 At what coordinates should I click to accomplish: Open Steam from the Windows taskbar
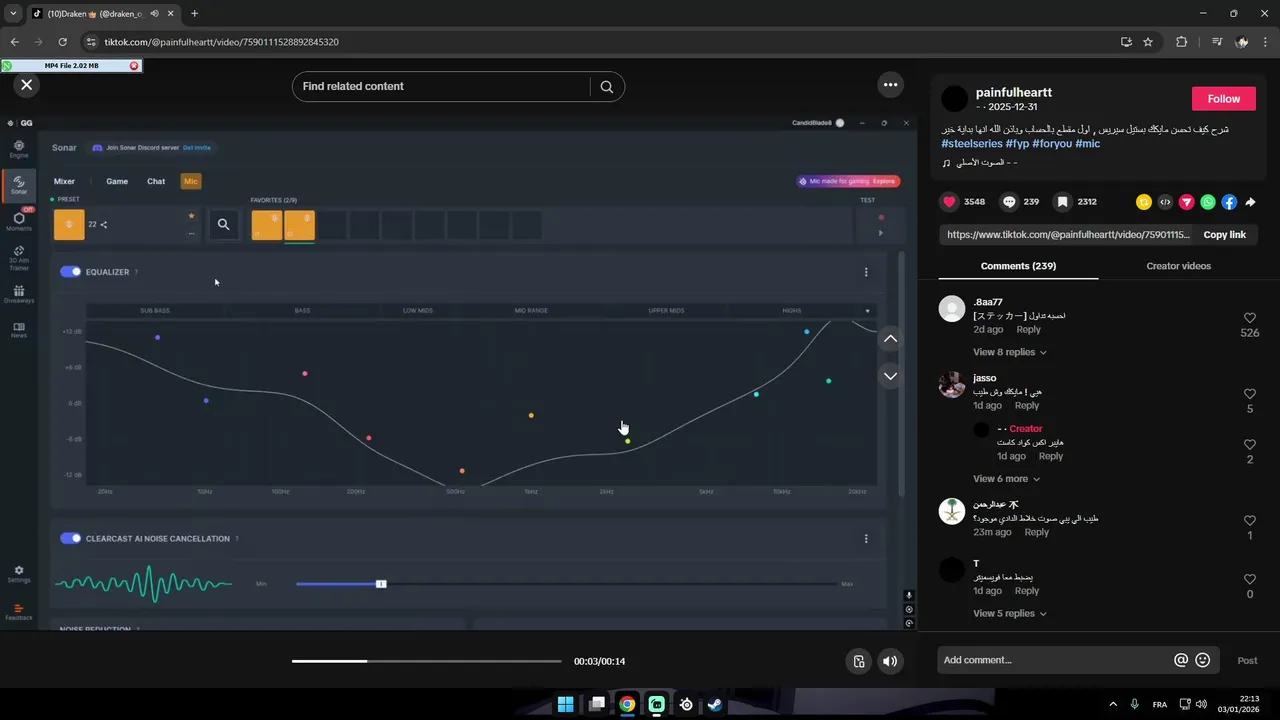pos(715,704)
